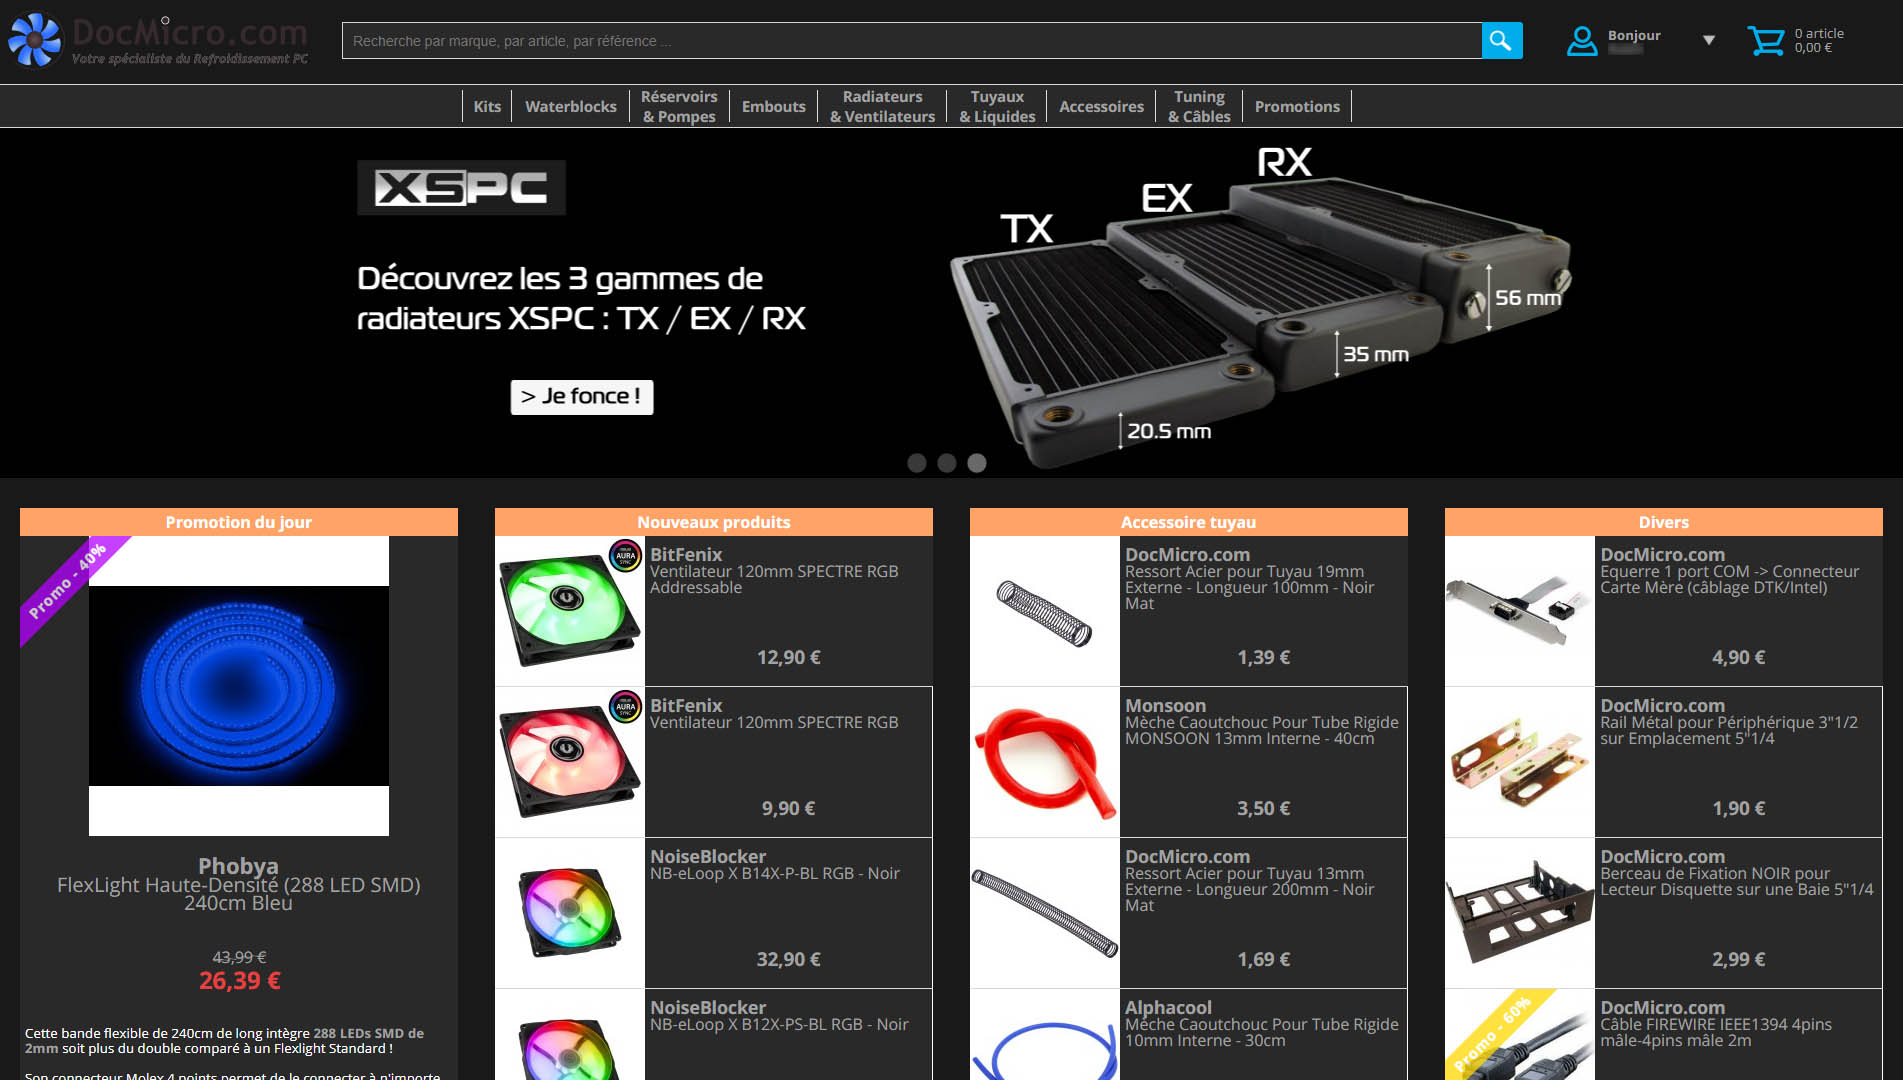Click the 26,39 € promo price
Viewport: 1903px width, 1080px height.
click(240, 981)
